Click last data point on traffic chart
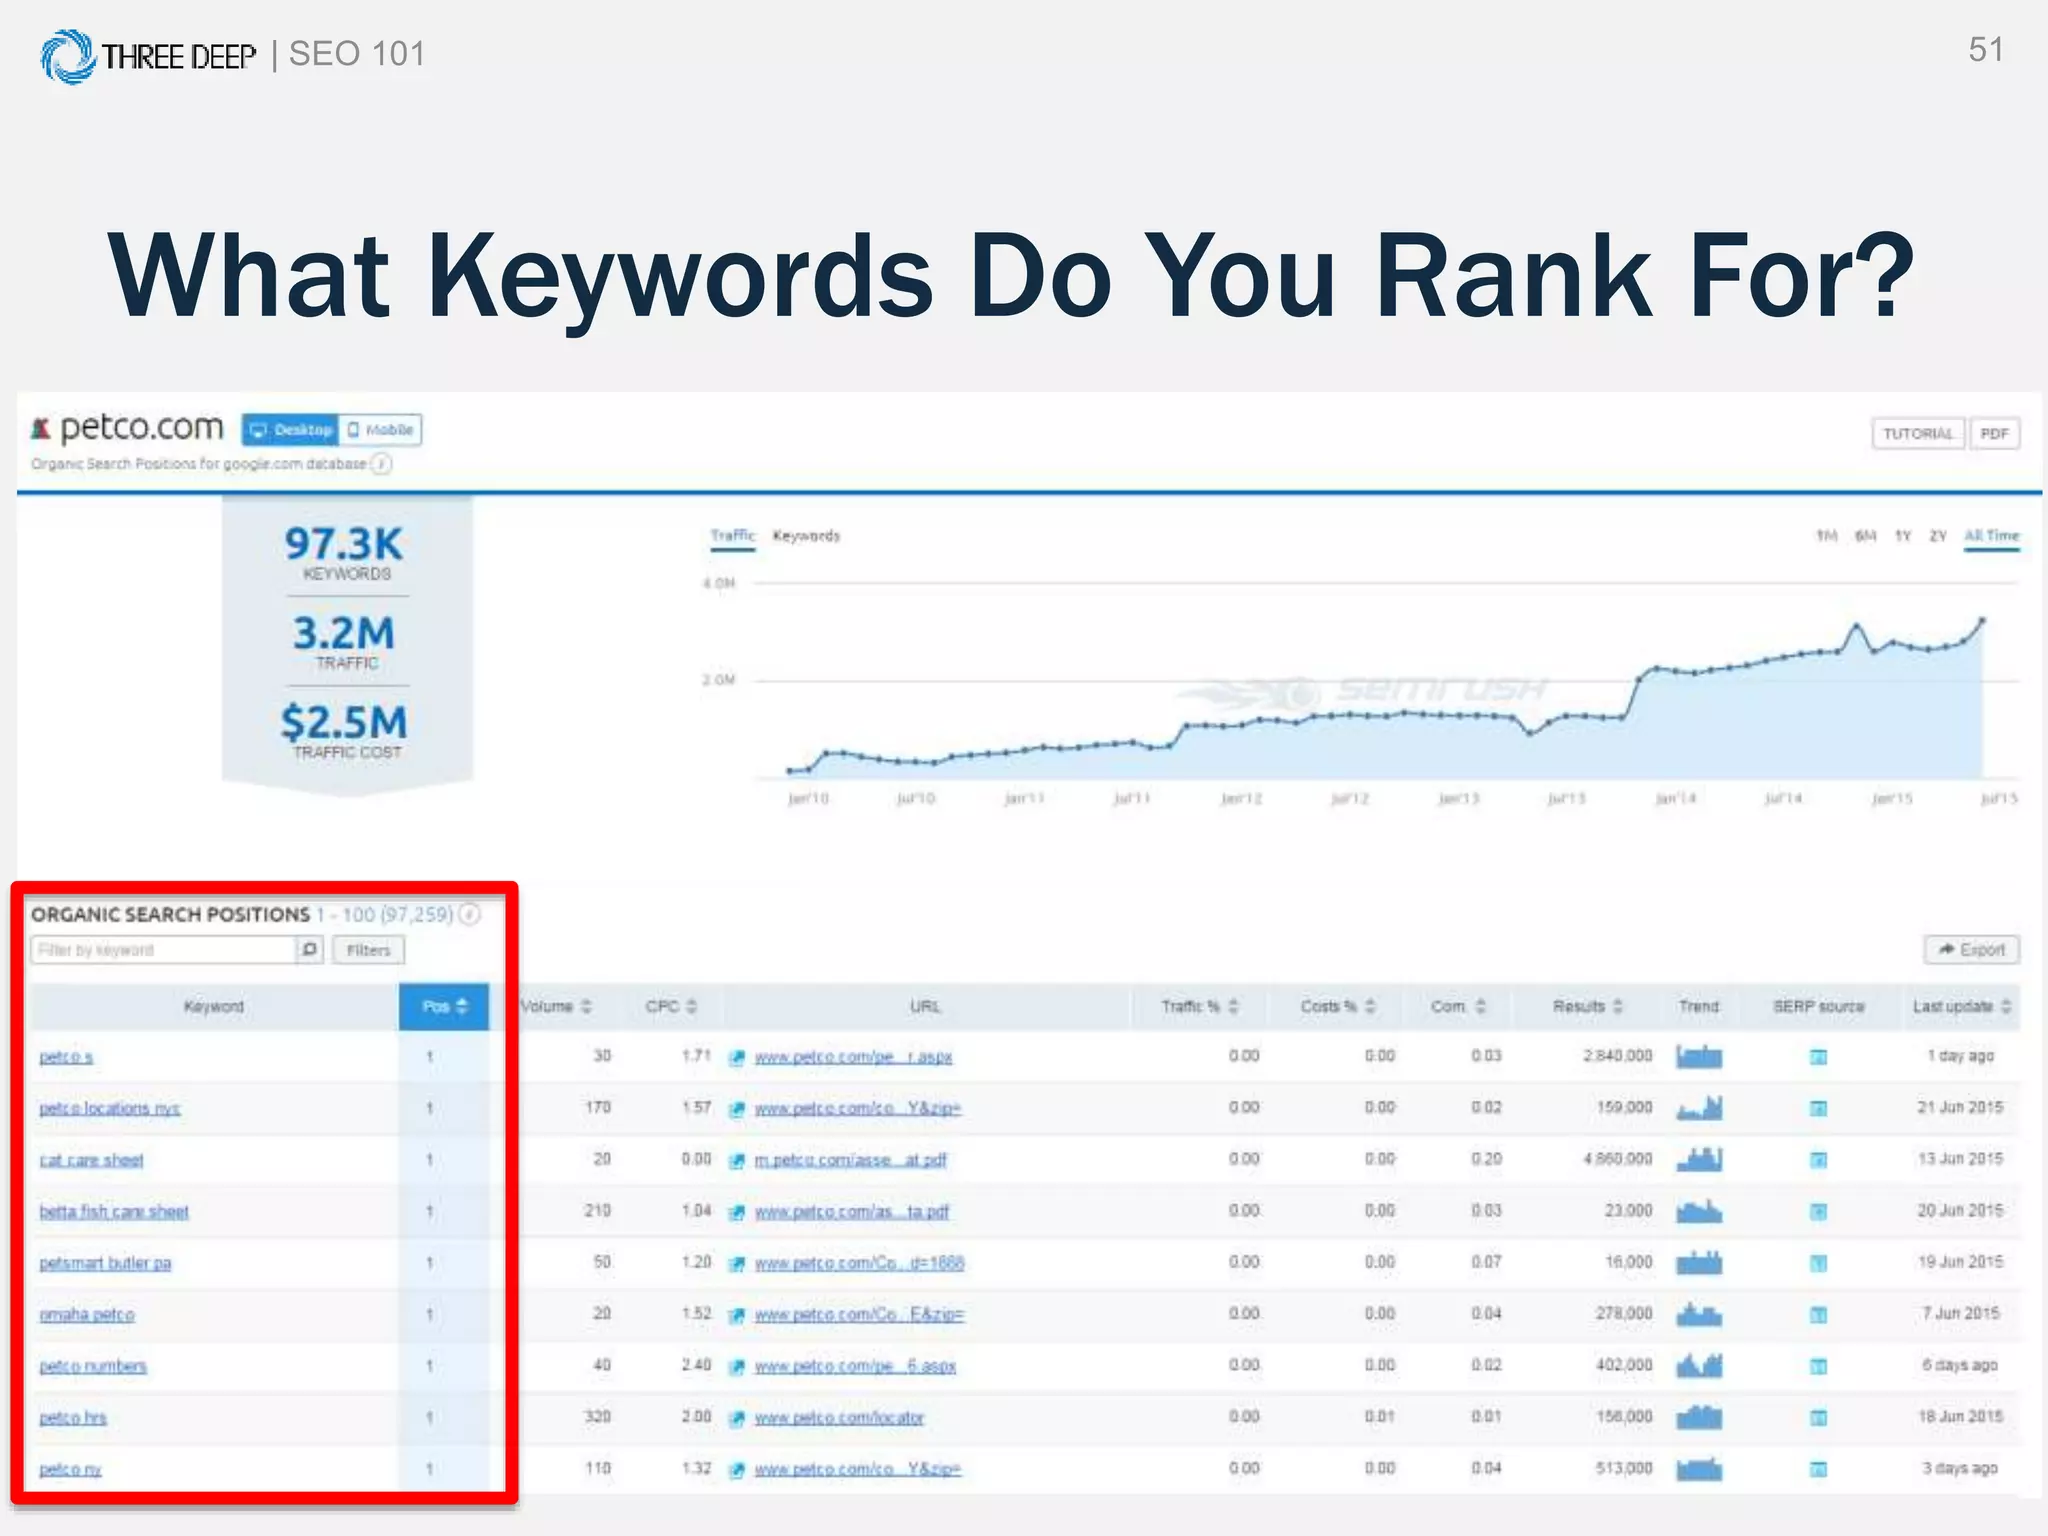This screenshot has height=1536, width=2048. [1982, 621]
